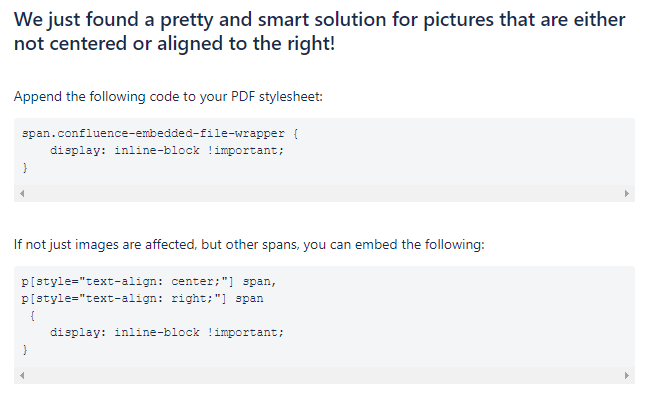Click the text-align: center selector line
Screen dimensions: 648x398
149,281
